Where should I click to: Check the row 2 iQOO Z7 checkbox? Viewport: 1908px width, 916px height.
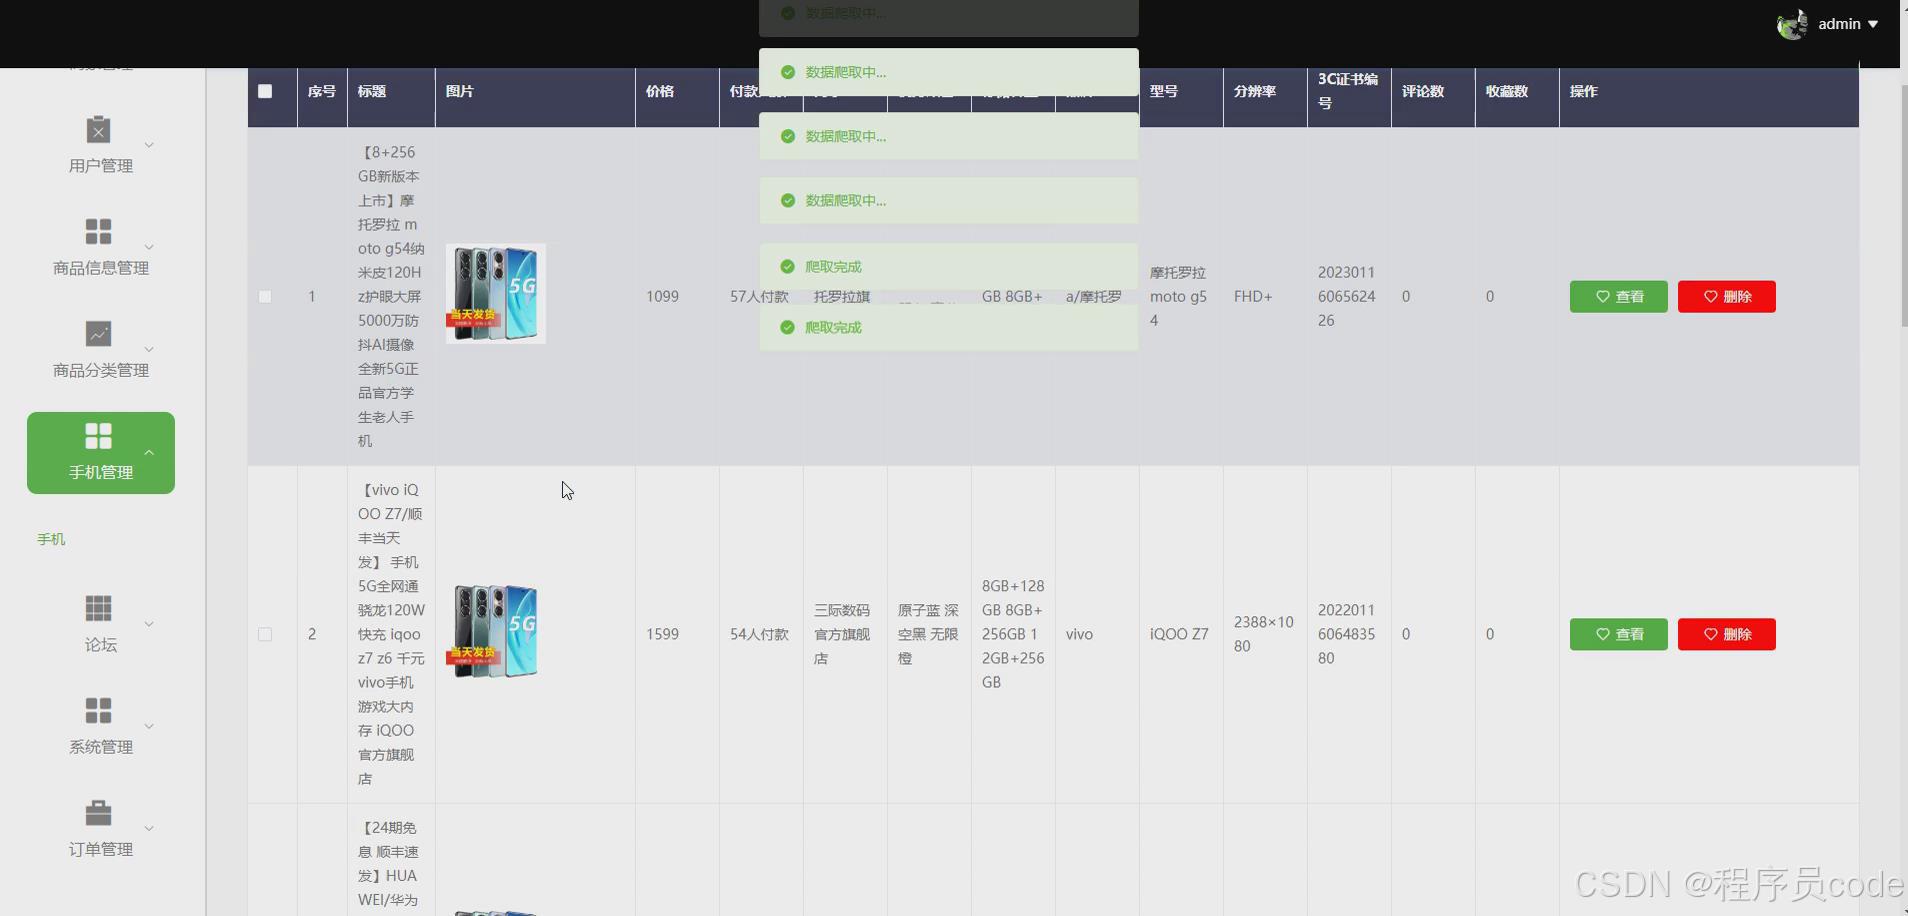click(x=265, y=635)
